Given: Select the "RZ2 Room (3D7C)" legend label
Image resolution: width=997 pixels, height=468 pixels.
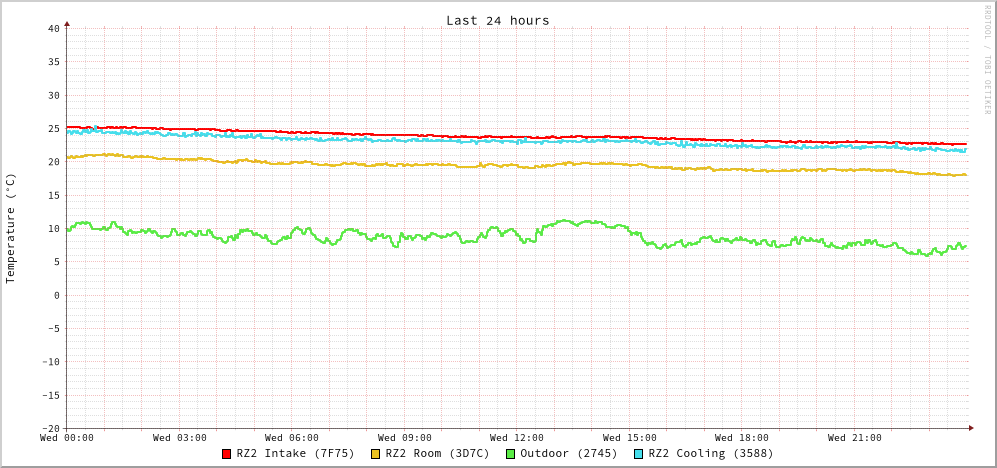Looking at the screenshot, I should pos(437,454).
